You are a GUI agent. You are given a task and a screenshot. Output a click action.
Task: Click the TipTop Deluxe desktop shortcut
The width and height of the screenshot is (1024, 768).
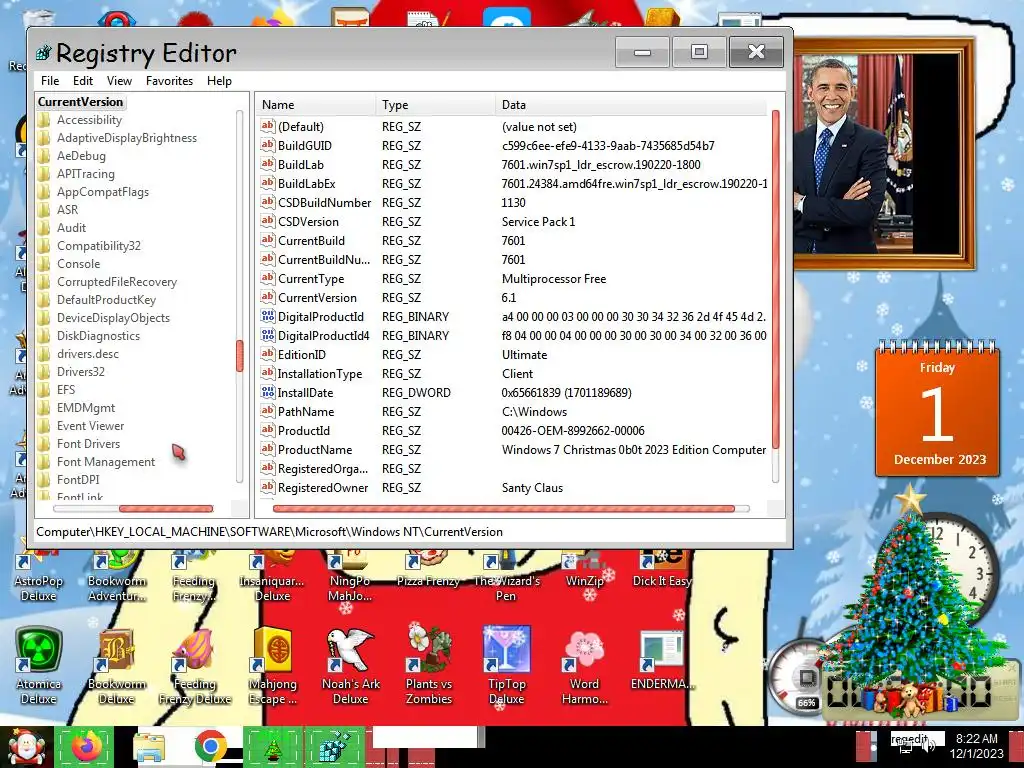pos(506,666)
